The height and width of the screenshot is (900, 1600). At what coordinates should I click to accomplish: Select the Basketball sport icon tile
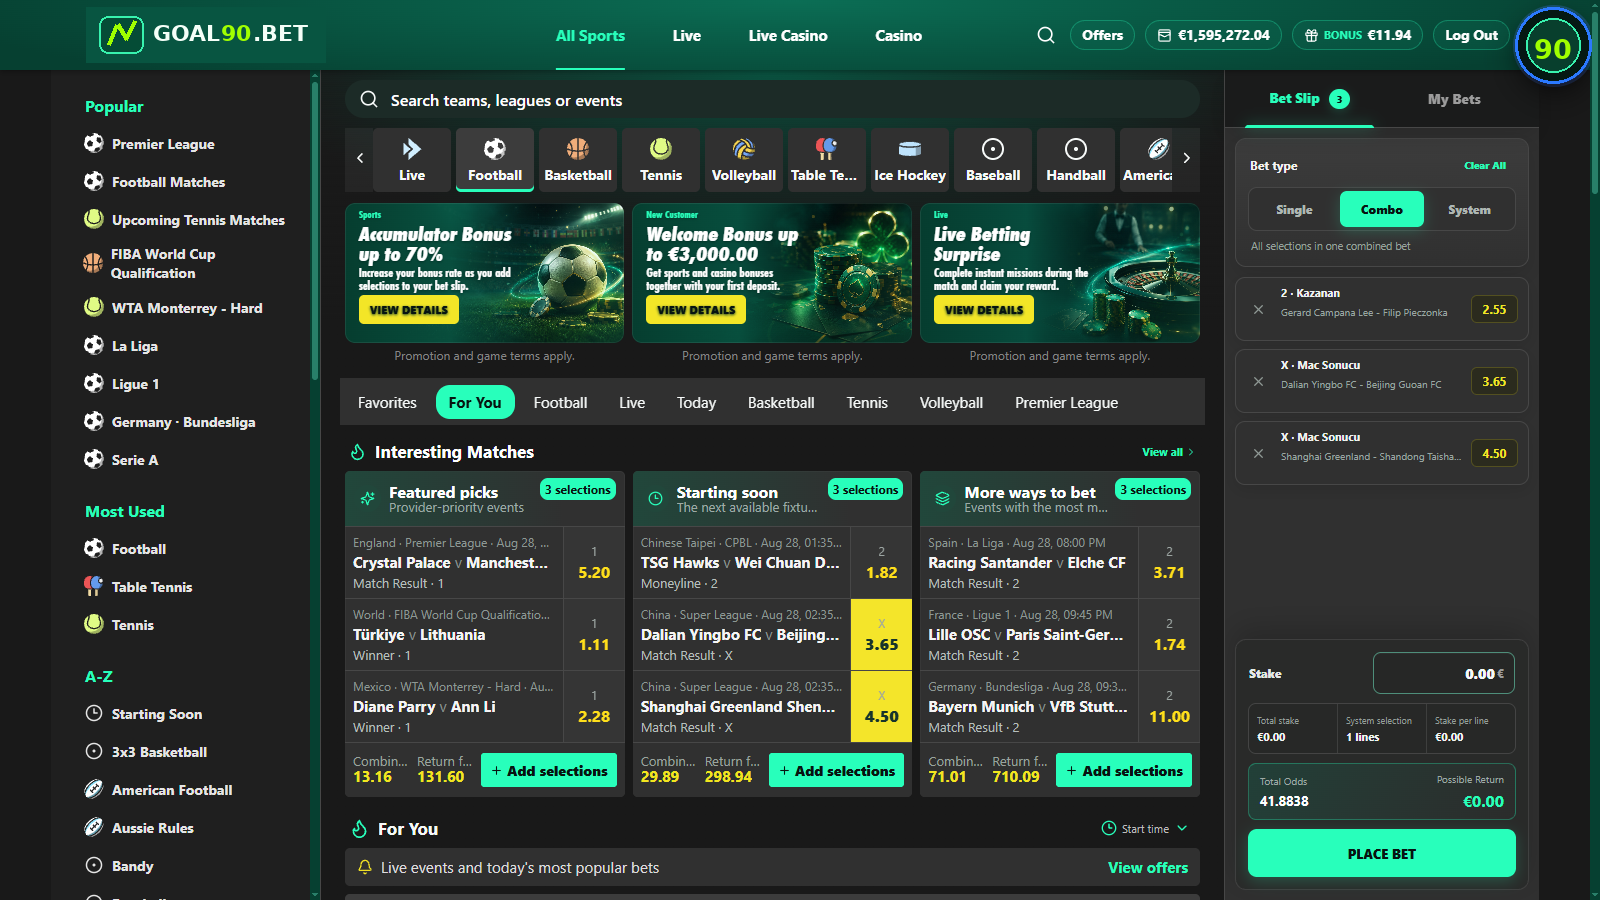578,159
